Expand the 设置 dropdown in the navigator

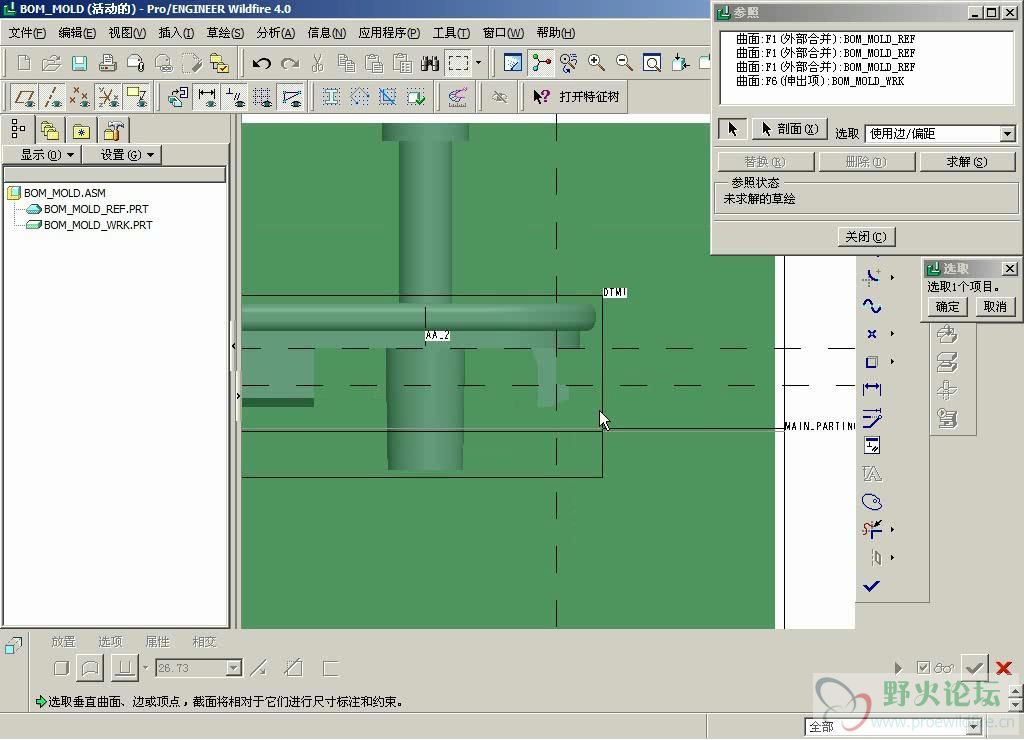122,155
